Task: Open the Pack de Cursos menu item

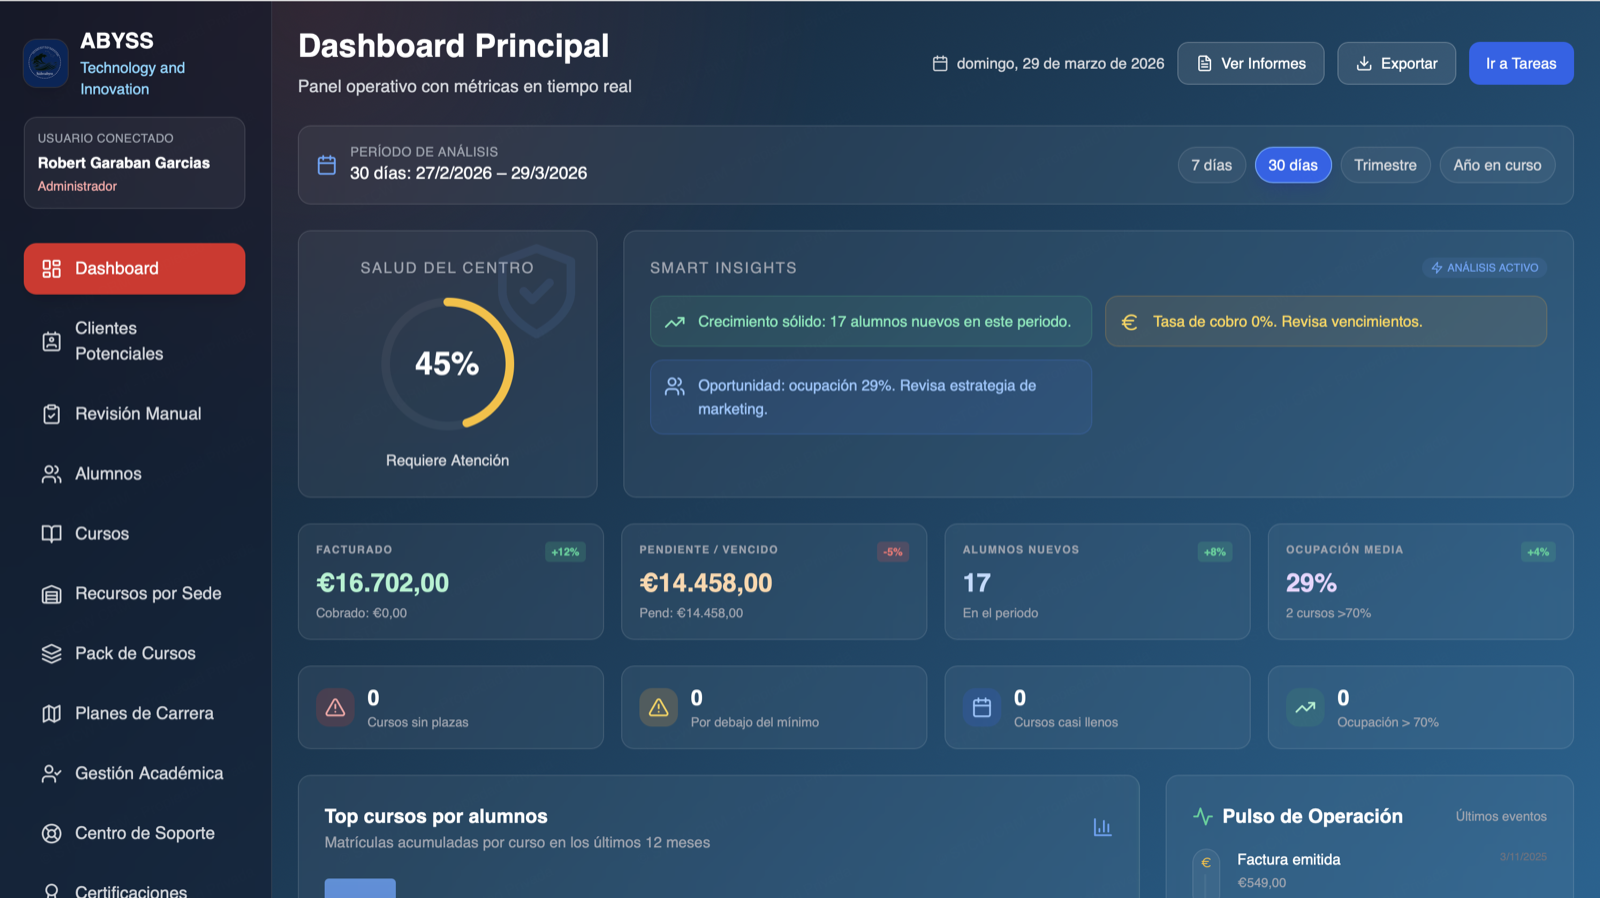Action: coord(134,654)
